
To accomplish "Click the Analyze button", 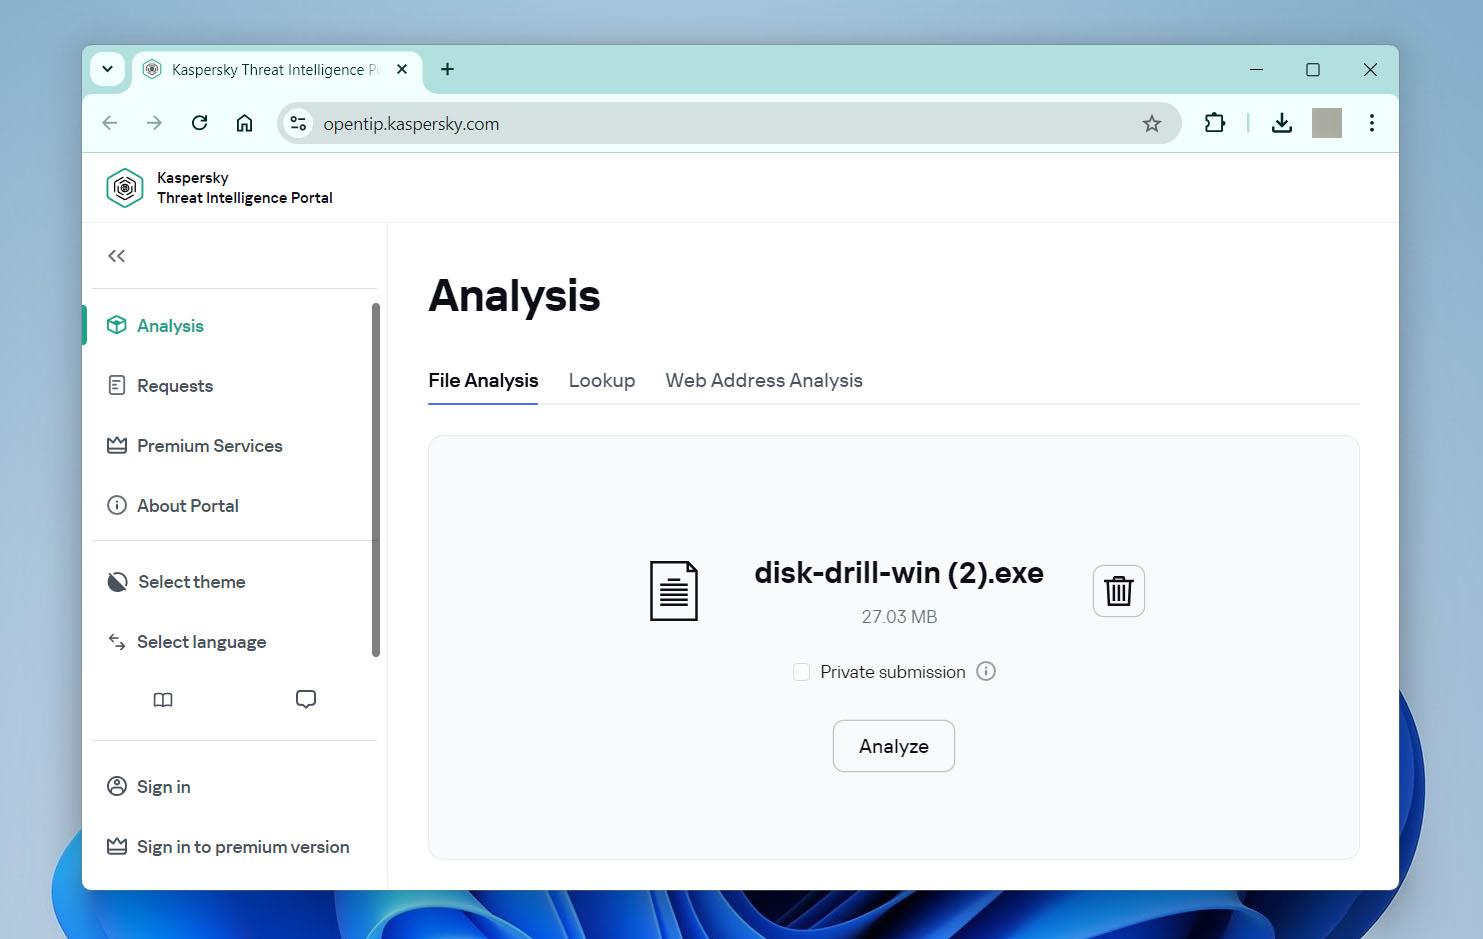I will point(894,746).
